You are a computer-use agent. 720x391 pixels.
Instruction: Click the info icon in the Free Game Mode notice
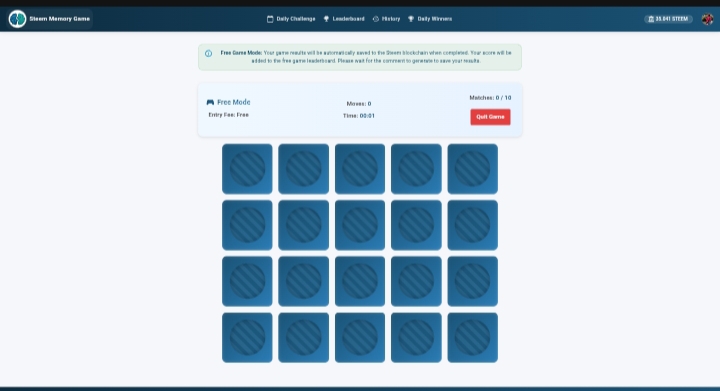[208, 53]
